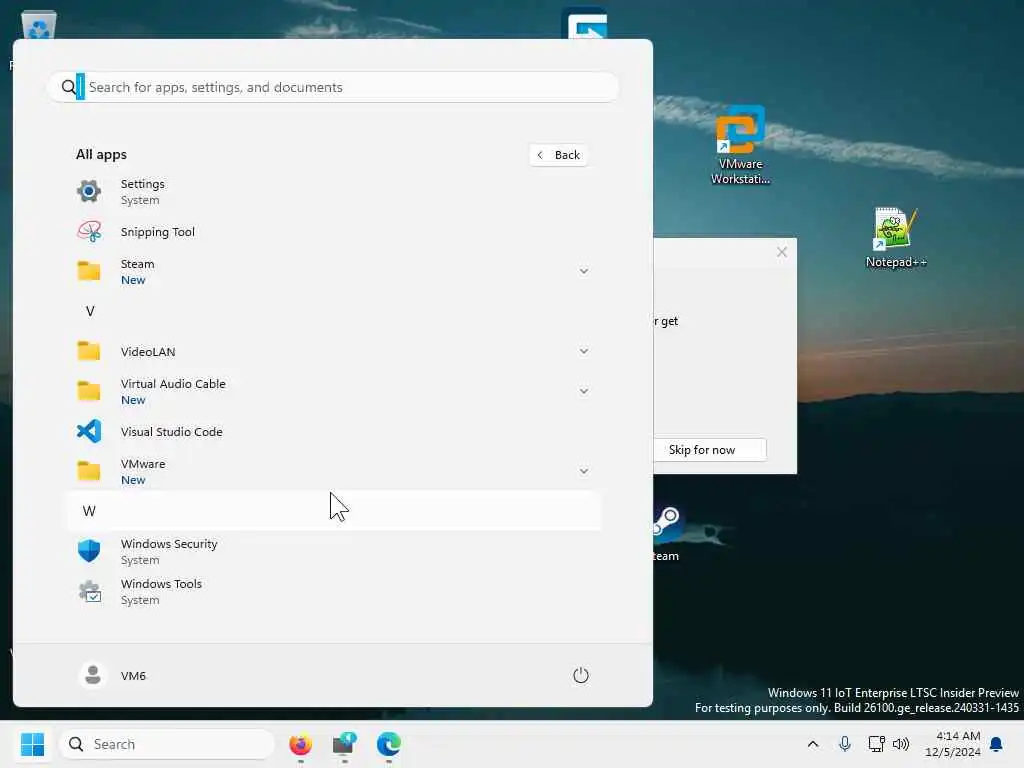This screenshot has width=1024, height=768.
Task: Open the Steam folder icon
Action: [x=89, y=271]
